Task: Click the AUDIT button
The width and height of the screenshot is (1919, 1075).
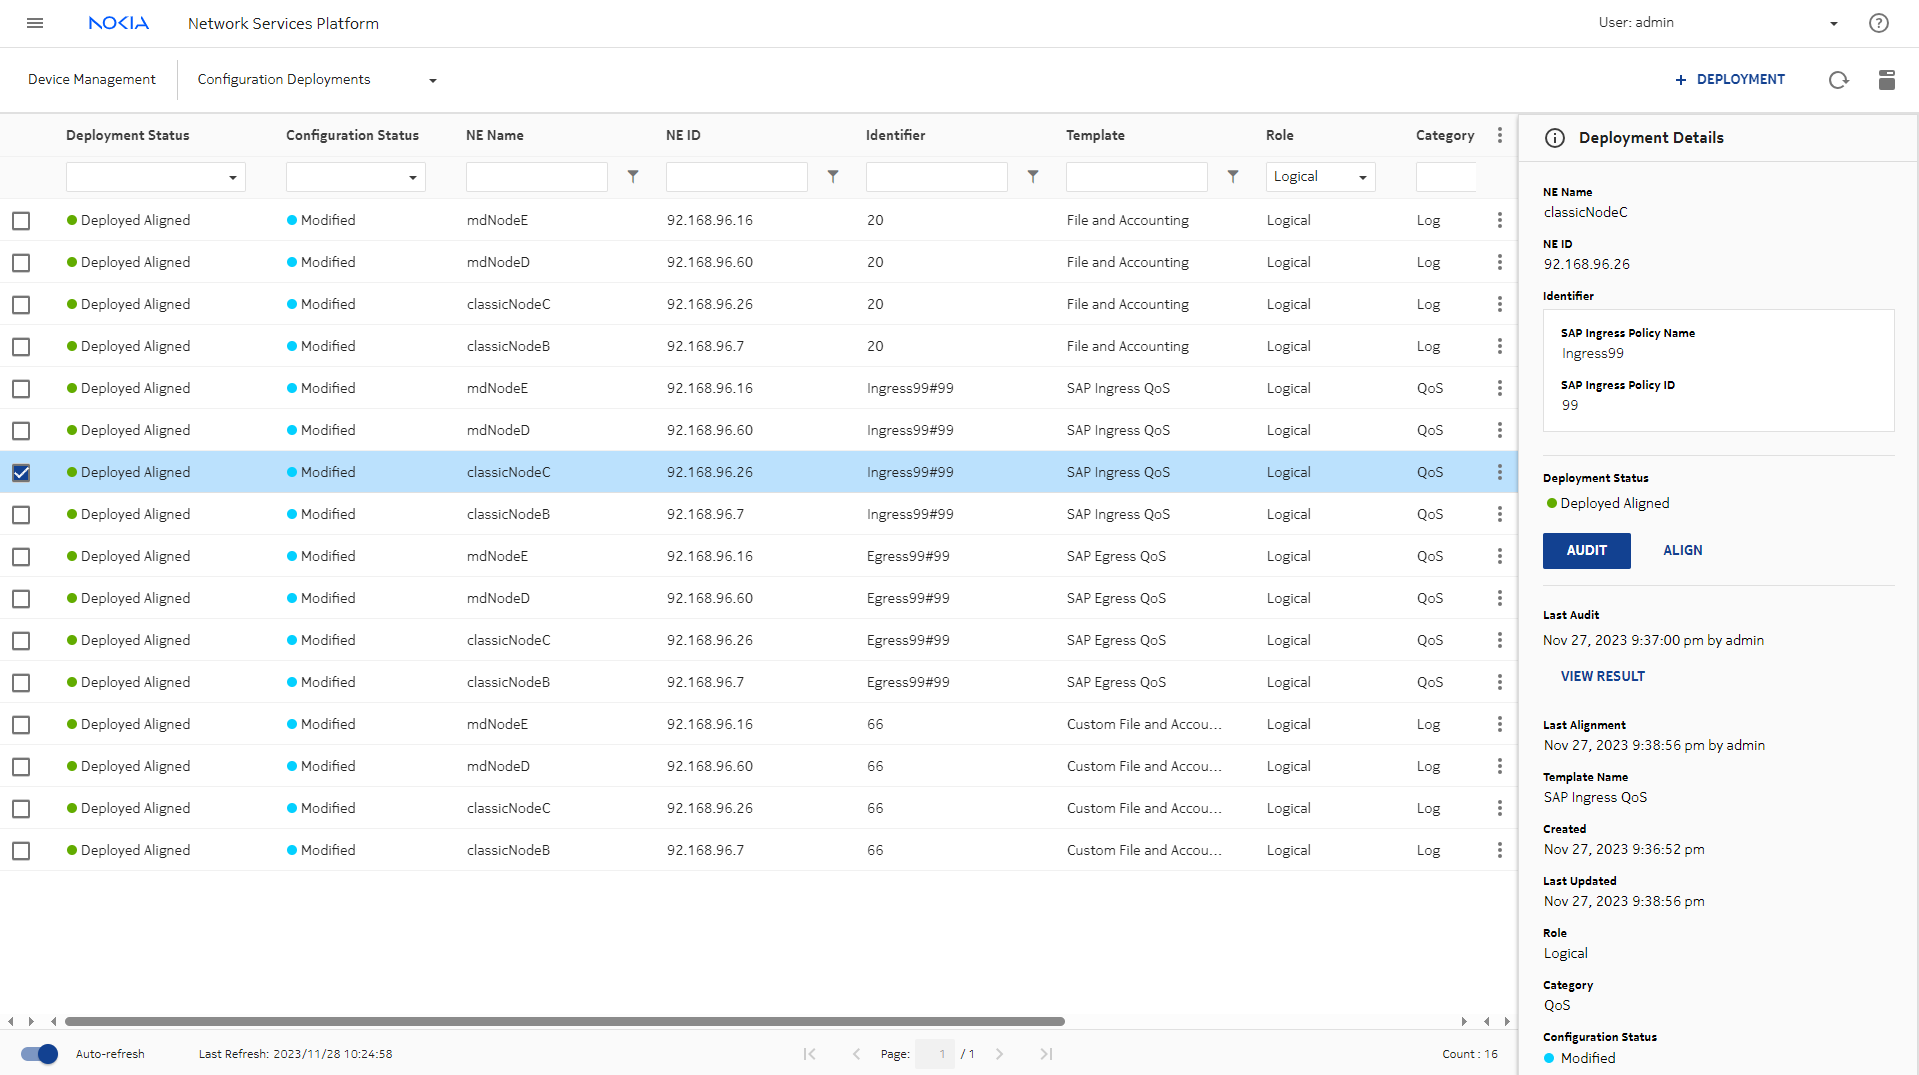Action: [1586, 551]
